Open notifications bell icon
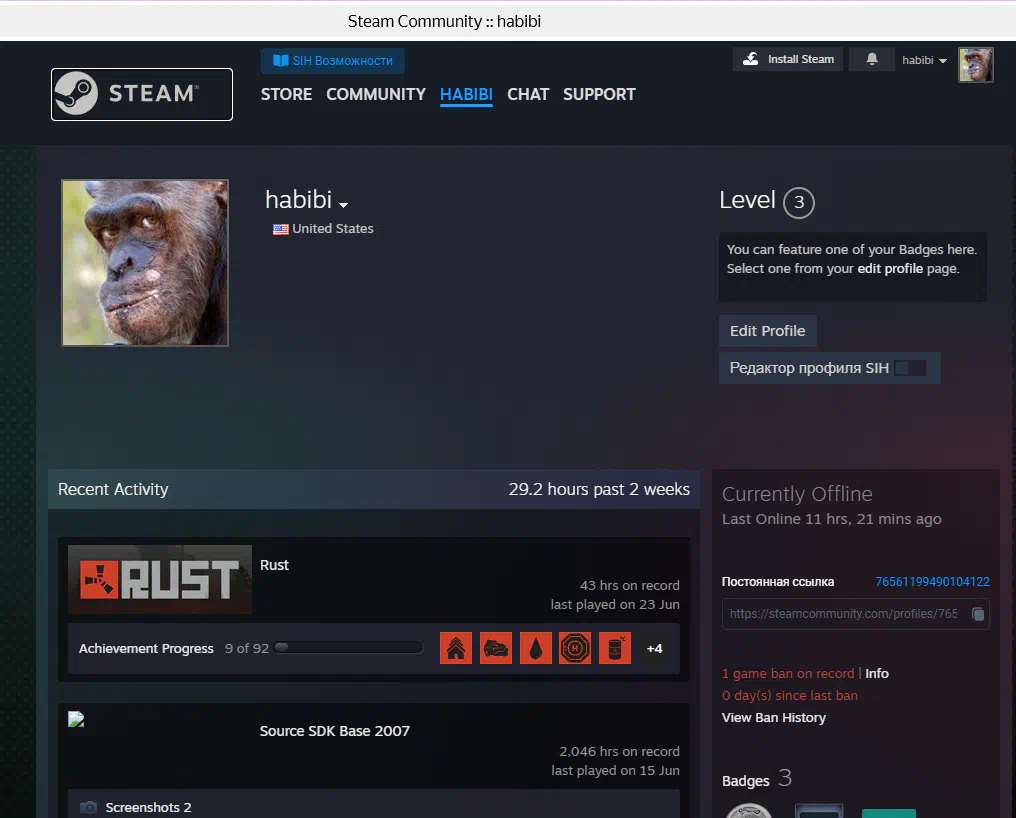The height and width of the screenshot is (818, 1016). pos(872,59)
